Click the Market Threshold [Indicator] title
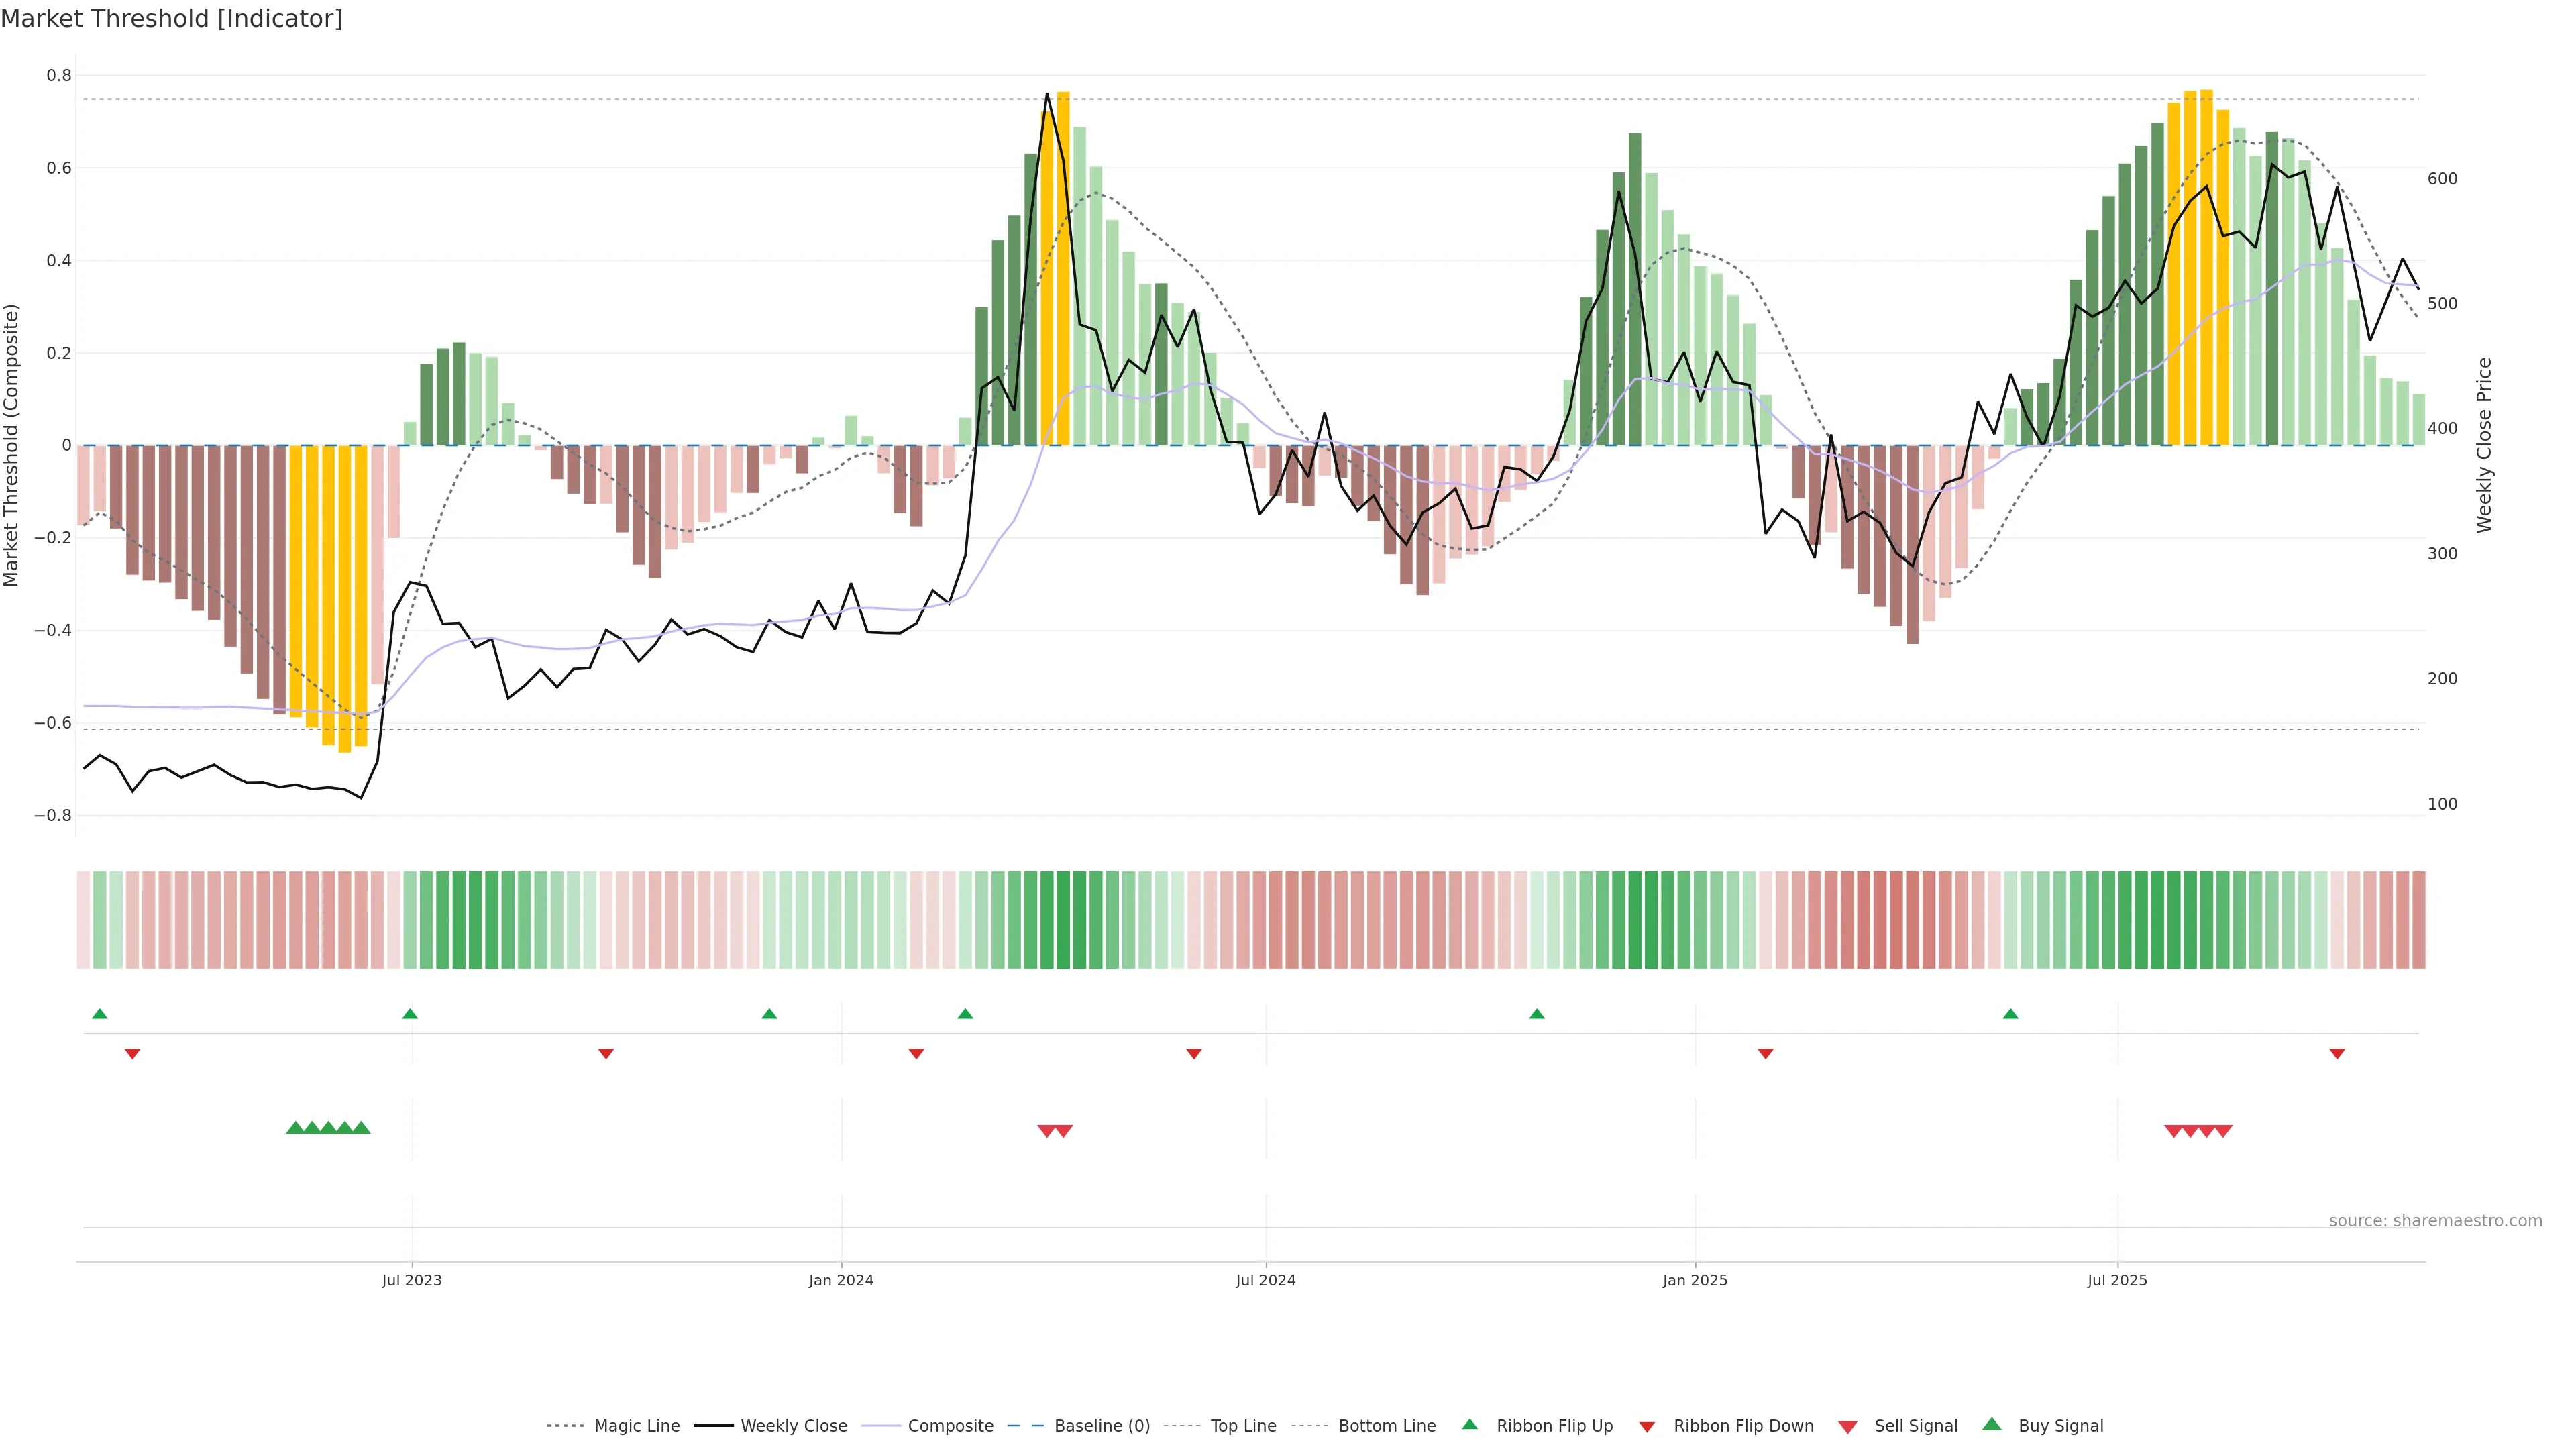 (171, 19)
